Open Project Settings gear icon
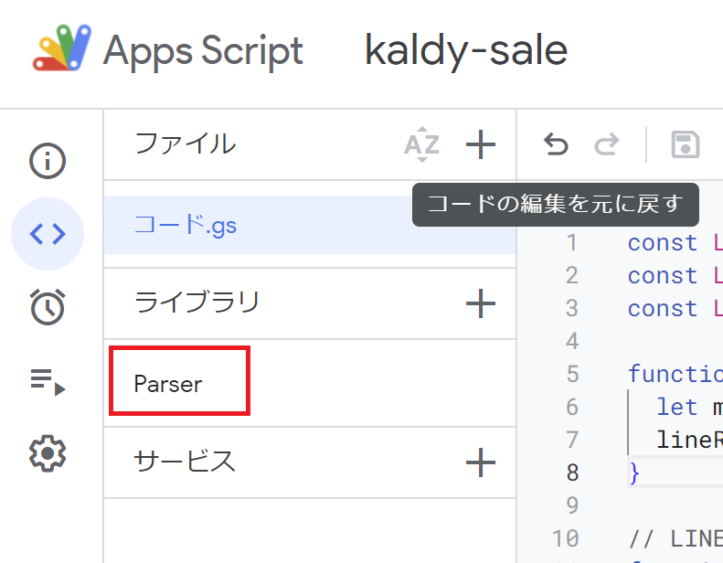The height and width of the screenshot is (563, 723). click(x=47, y=454)
